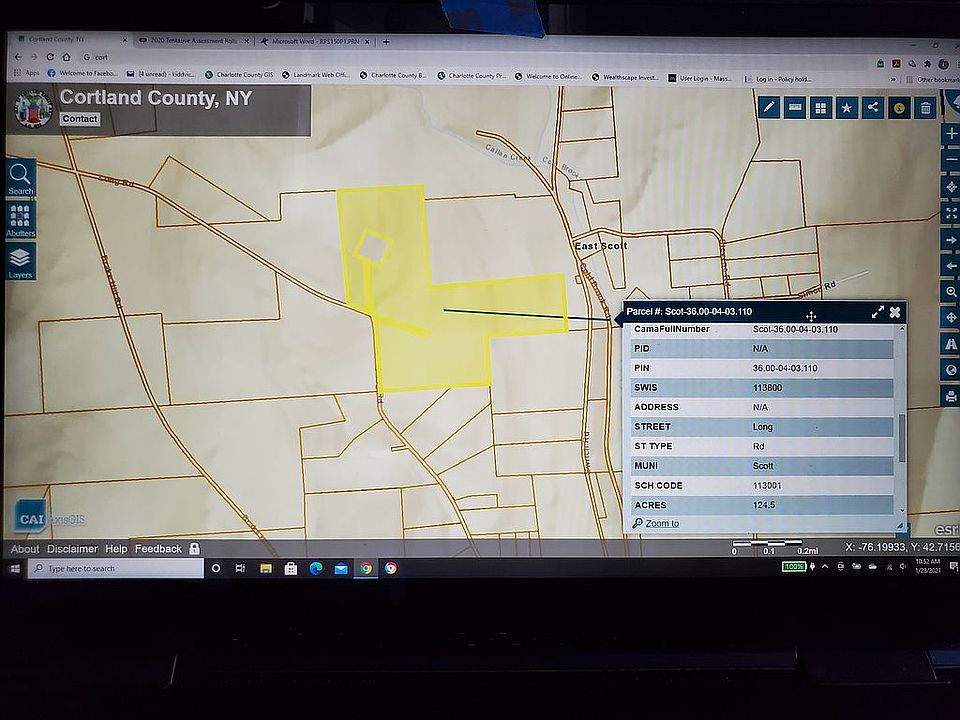Open Microsoft Store from taskbar
The image size is (960, 720).
point(291,568)
